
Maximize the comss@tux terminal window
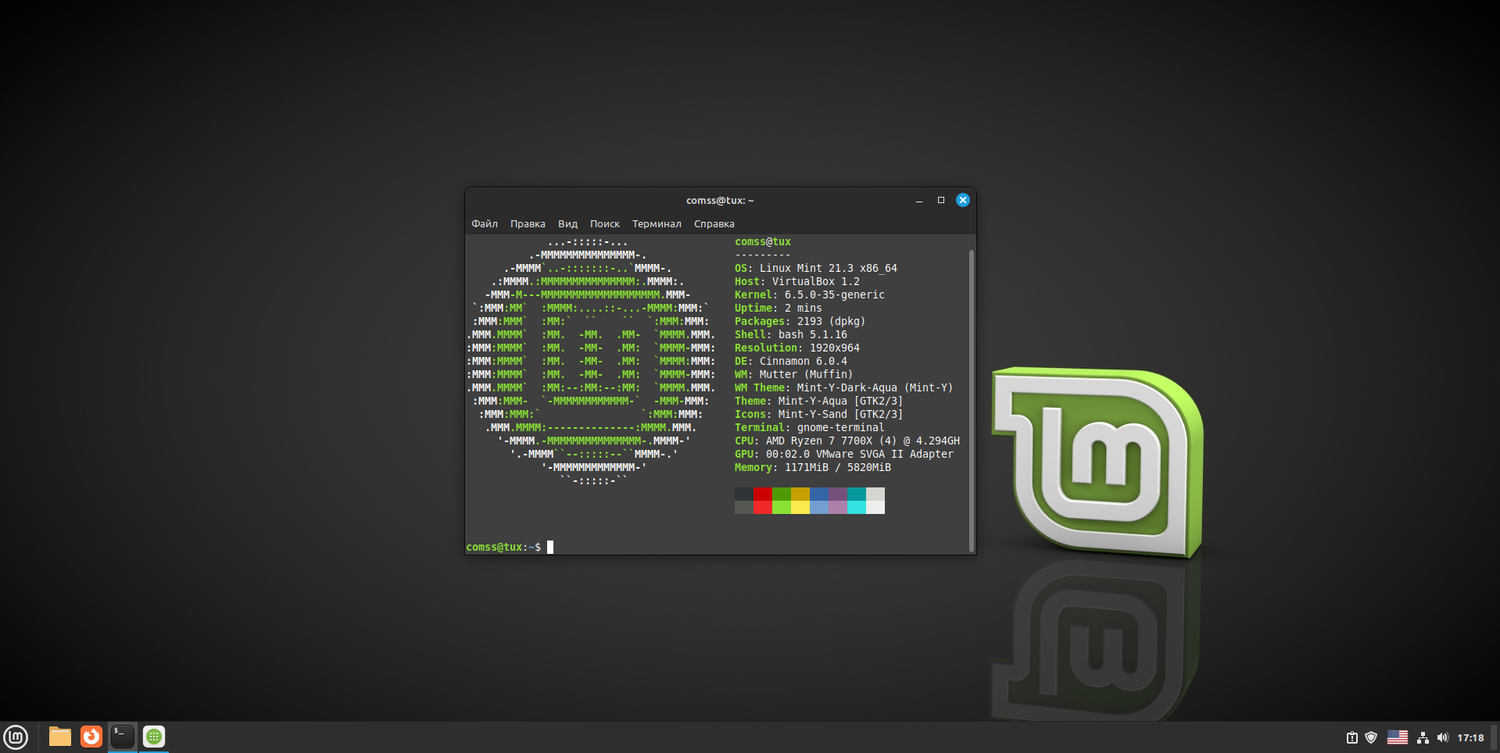pos(941,200)
